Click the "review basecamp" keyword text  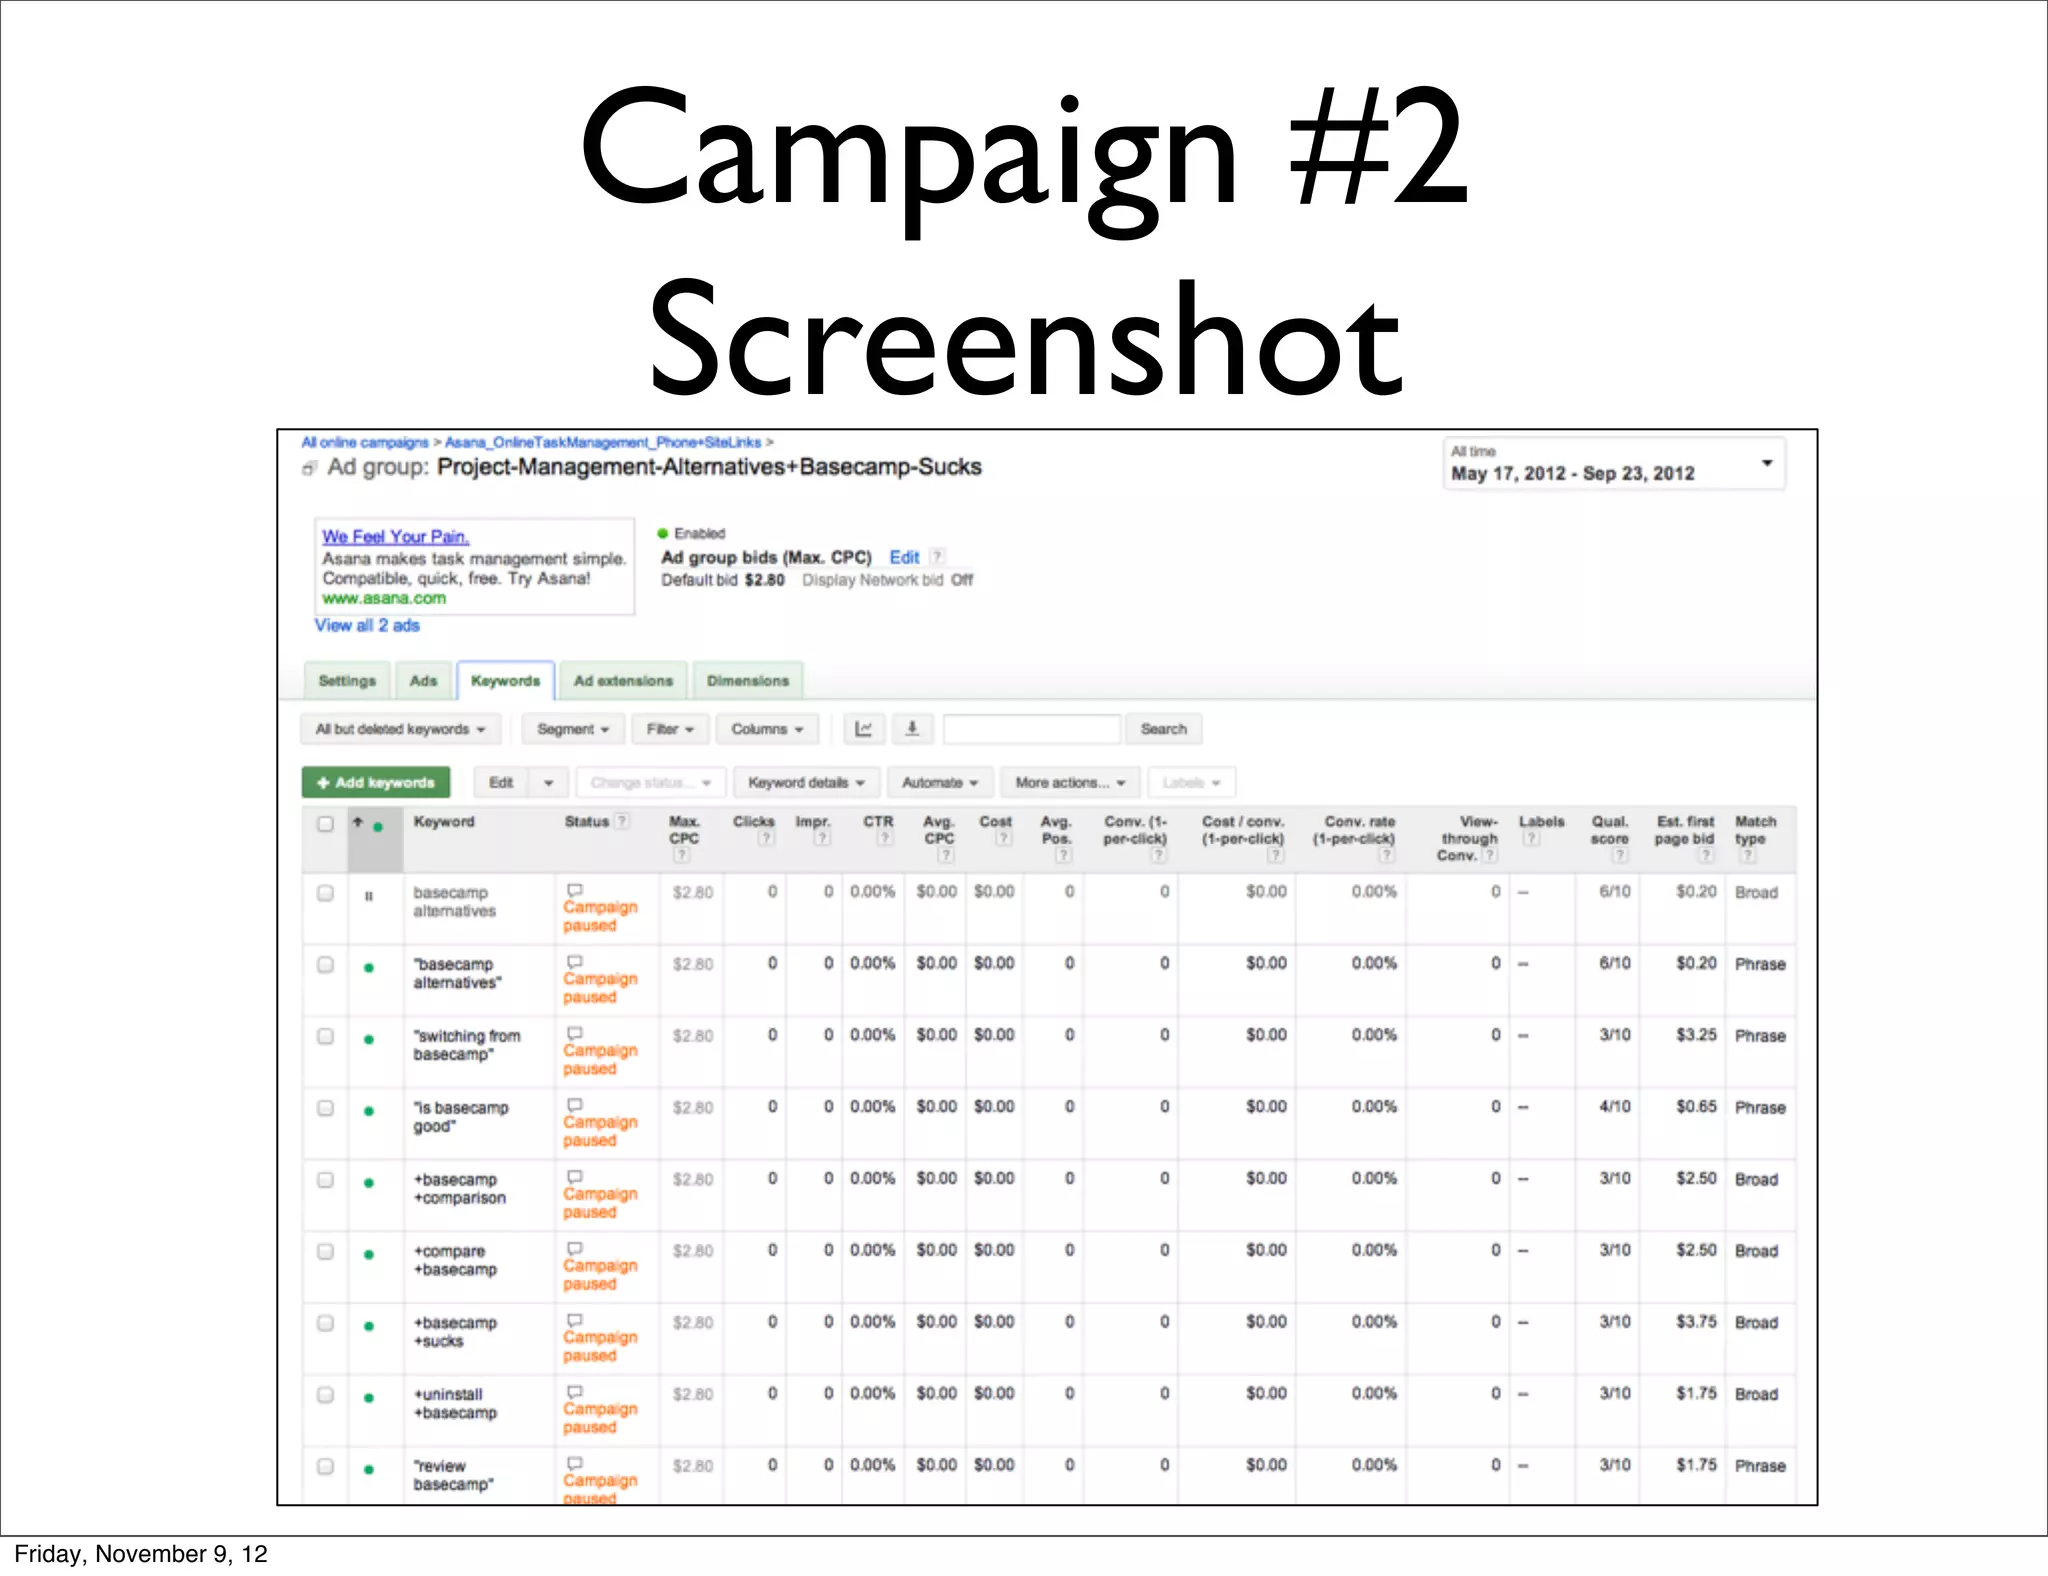(453, 1475)
